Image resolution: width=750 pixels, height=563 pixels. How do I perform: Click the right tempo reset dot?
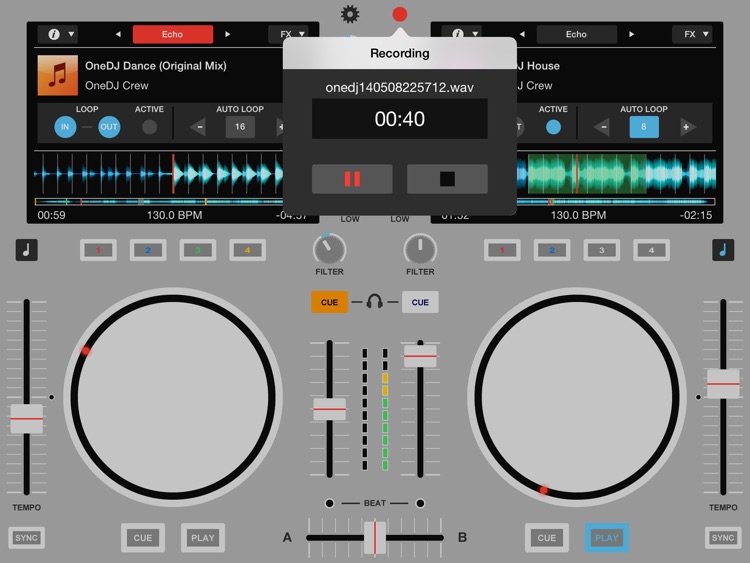[x=698, y=397]
